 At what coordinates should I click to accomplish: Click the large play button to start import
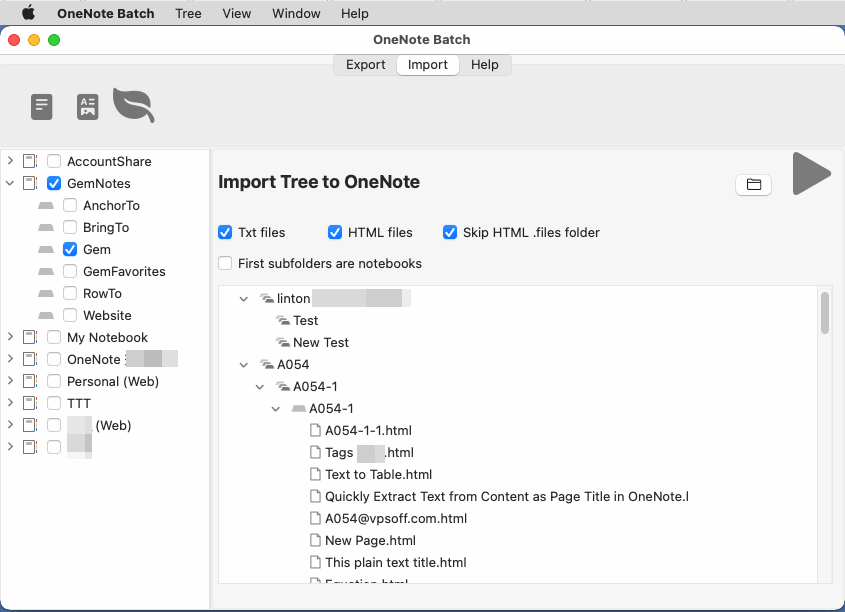(x=812, y=173)
